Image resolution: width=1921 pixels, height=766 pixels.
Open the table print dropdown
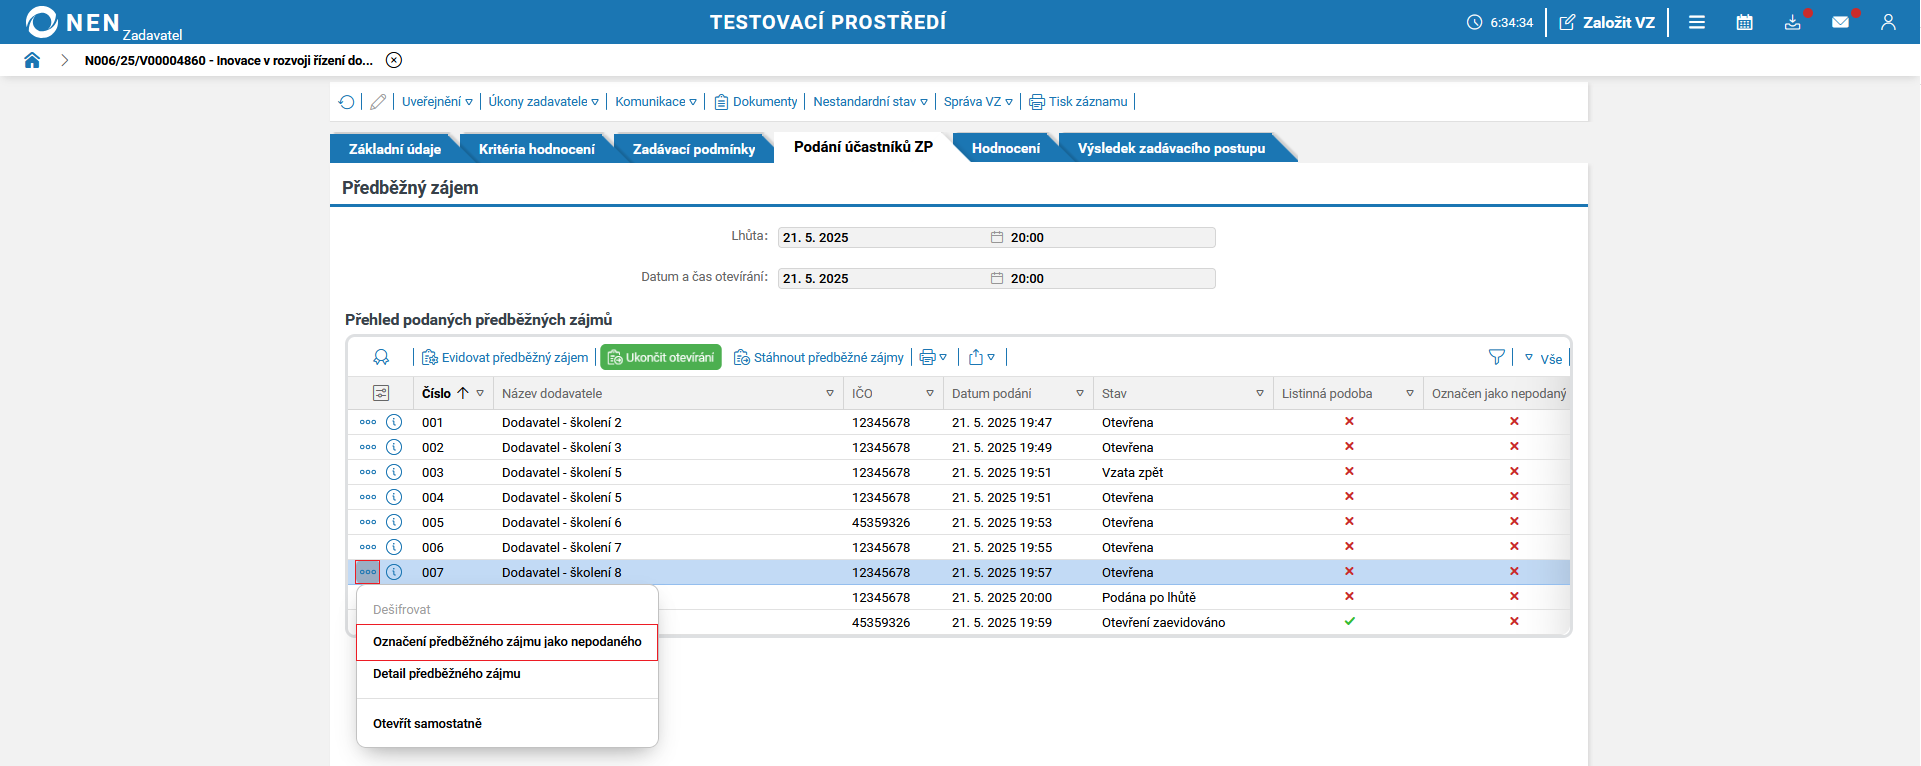click(933, 357)
